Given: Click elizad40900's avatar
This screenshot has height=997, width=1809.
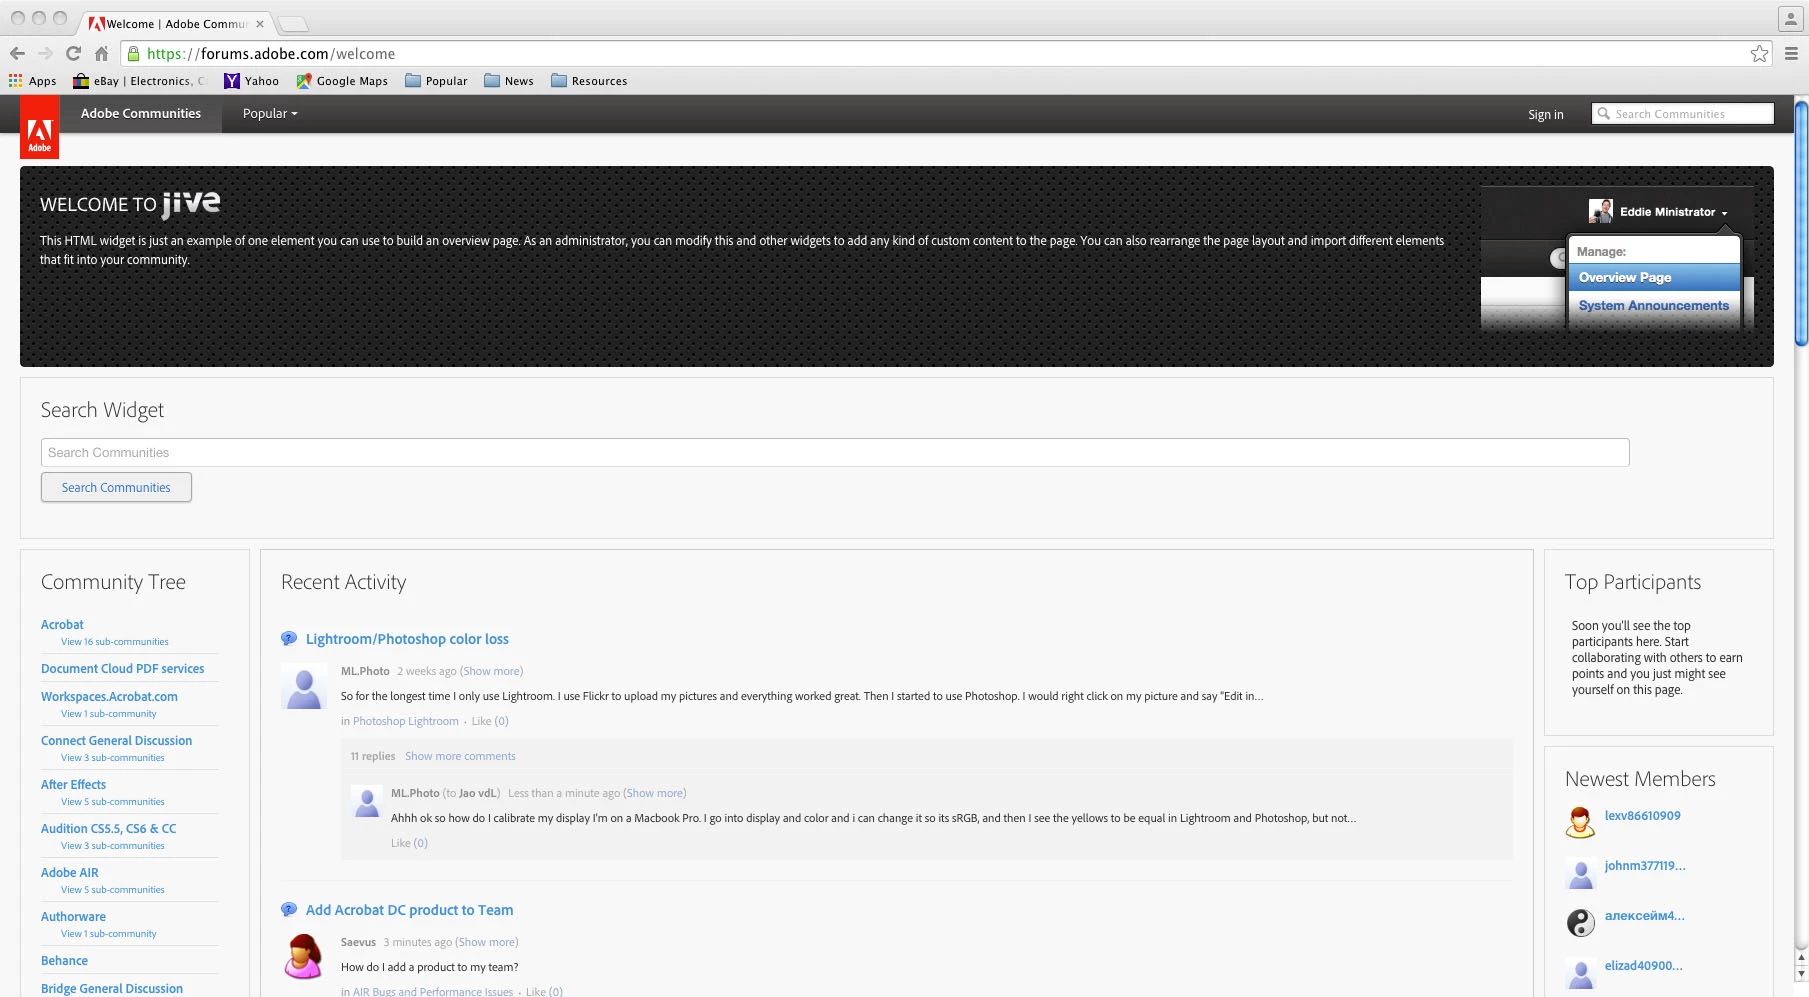Looking at the screenshot, I should (x=1580, y=972).
